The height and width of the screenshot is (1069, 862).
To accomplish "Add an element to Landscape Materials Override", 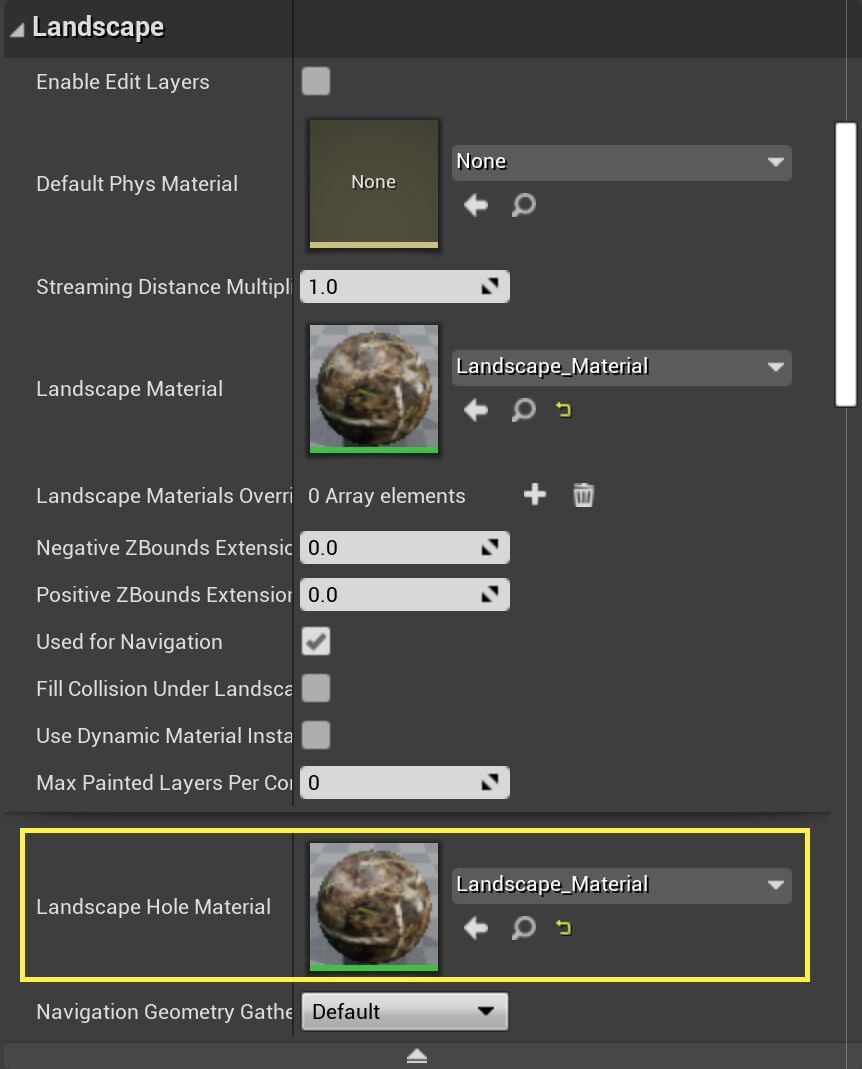I will coord(535,494).
